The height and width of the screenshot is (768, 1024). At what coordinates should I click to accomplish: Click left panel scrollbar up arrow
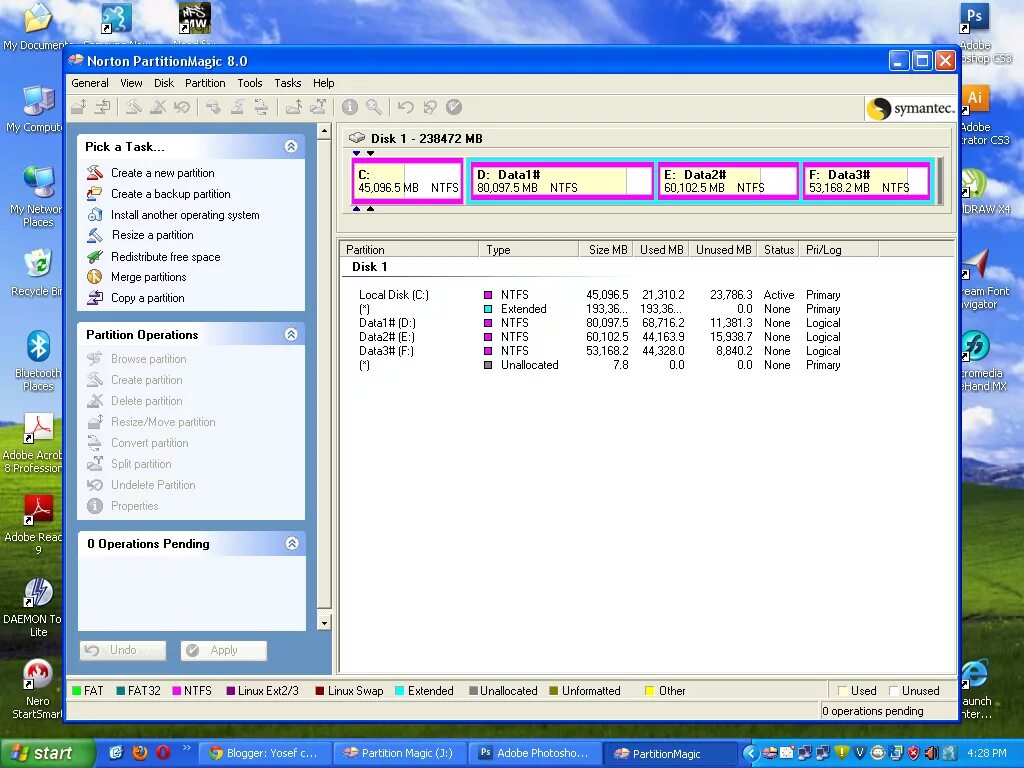[324, 131]
